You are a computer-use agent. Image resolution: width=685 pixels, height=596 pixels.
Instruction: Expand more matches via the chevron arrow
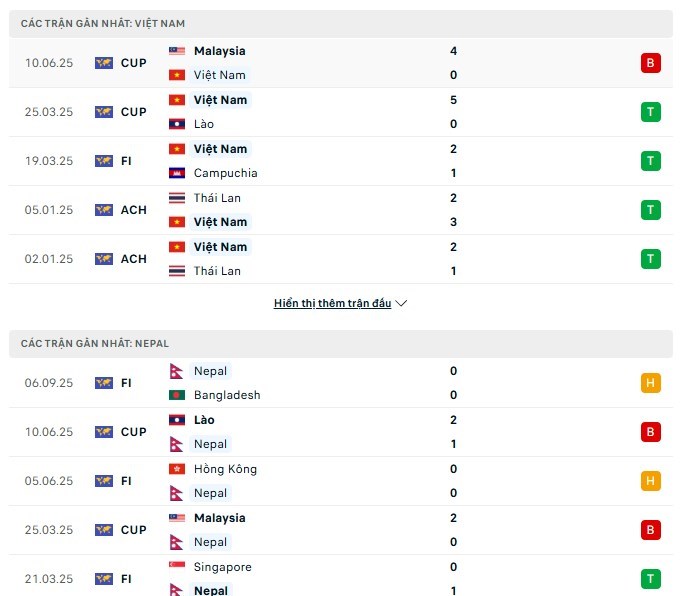402,303
